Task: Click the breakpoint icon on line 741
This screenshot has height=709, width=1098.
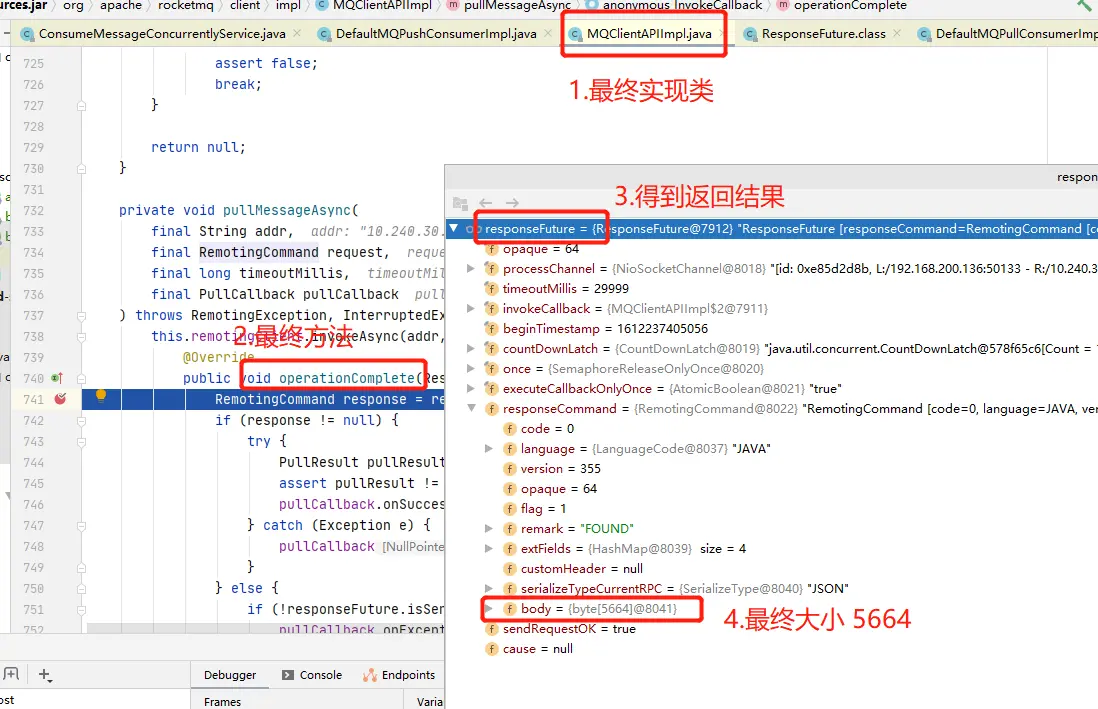Action: (59, 399)
